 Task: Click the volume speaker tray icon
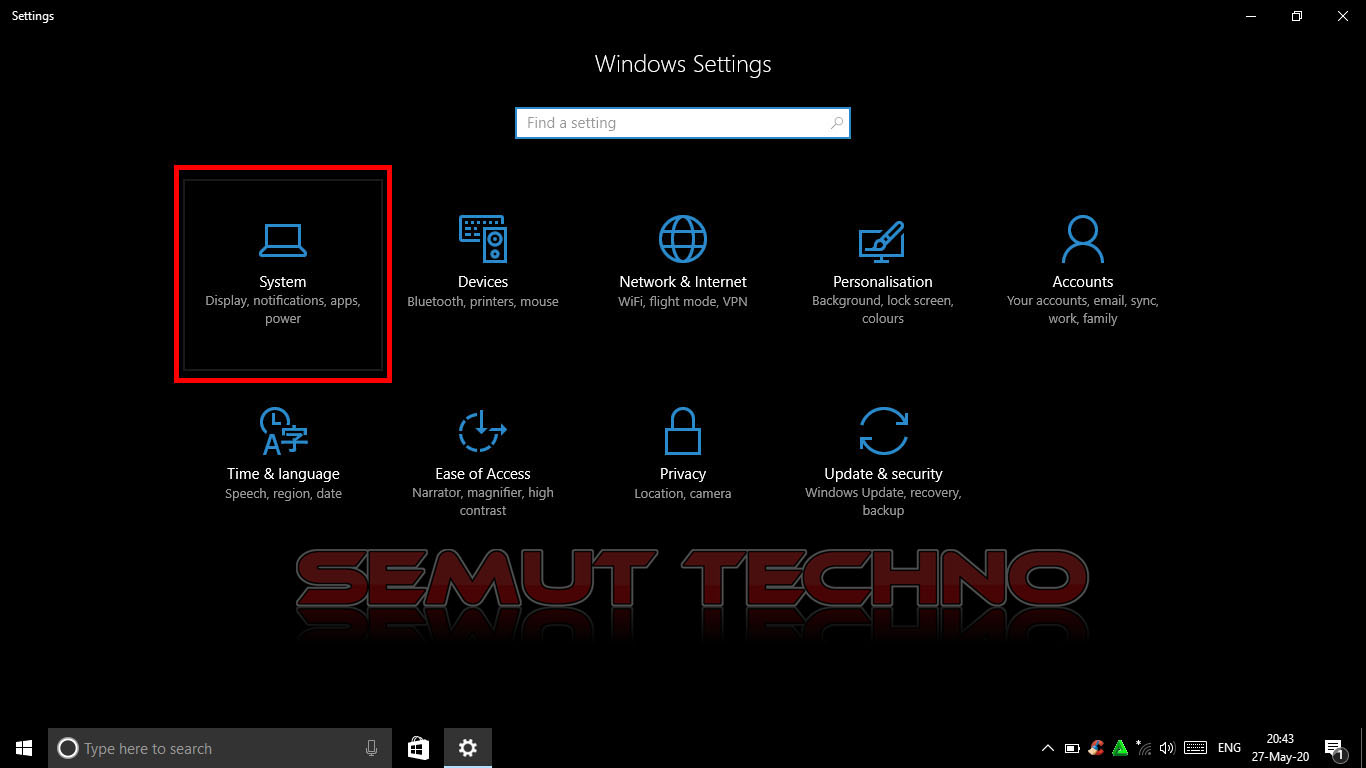click(1167, 748)
